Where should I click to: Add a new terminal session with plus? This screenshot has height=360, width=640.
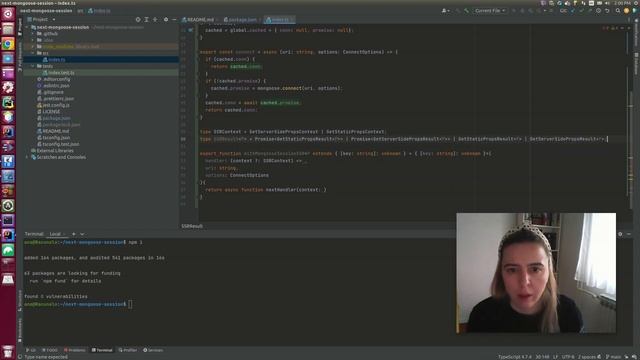point(74,234)
